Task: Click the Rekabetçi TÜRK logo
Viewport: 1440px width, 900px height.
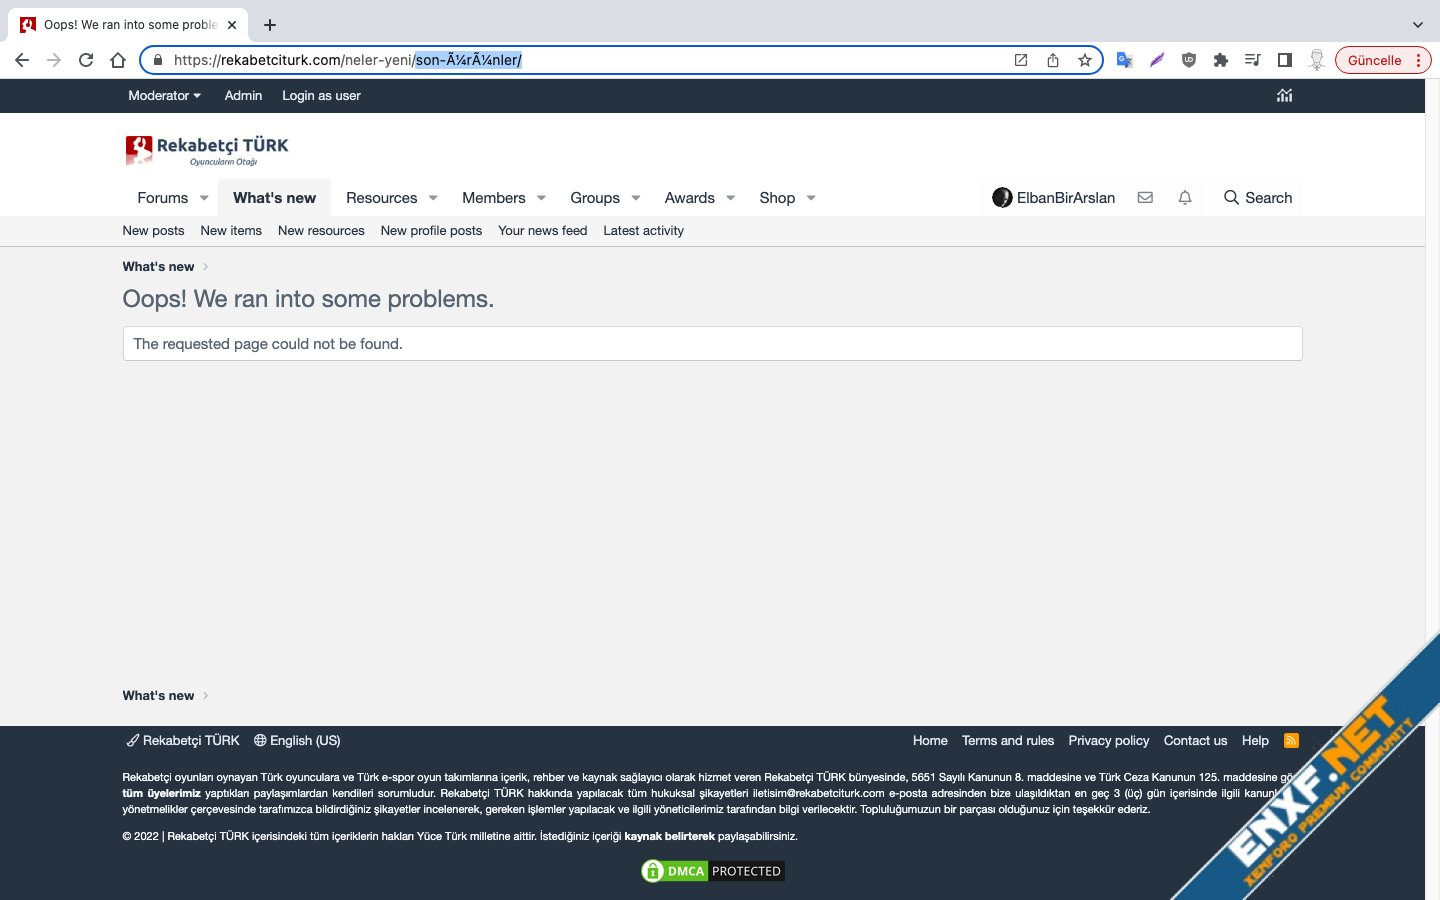Action: coord(207,150)
